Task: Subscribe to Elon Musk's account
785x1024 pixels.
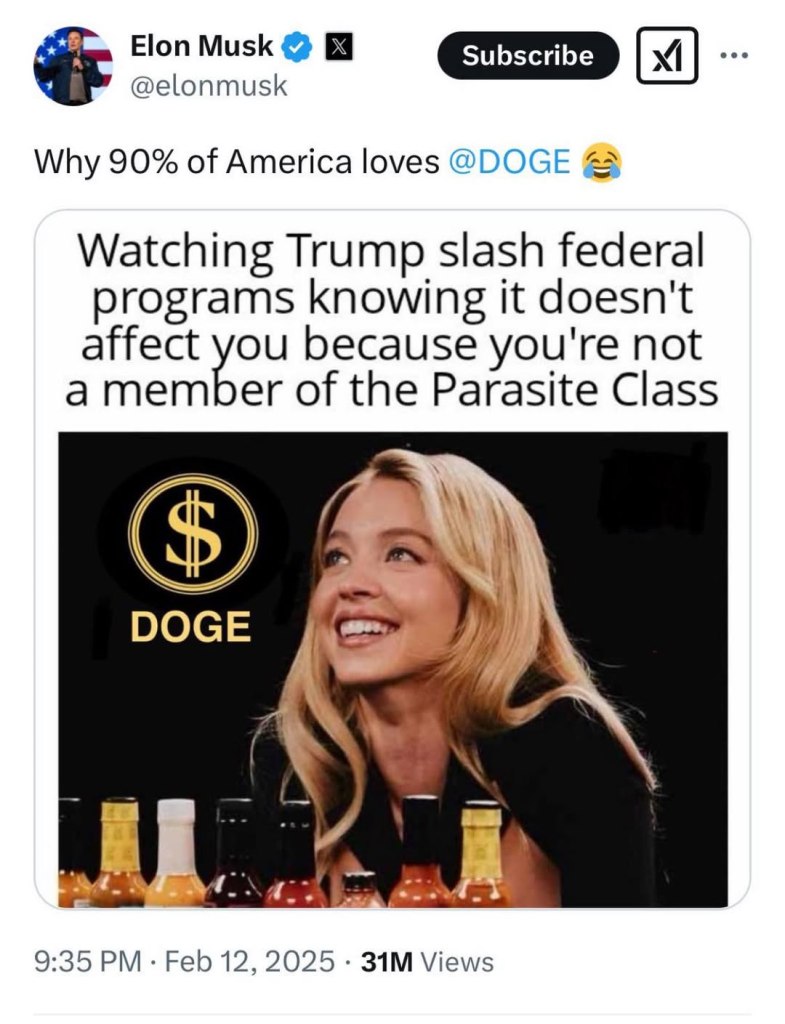Action: [528, 56]
